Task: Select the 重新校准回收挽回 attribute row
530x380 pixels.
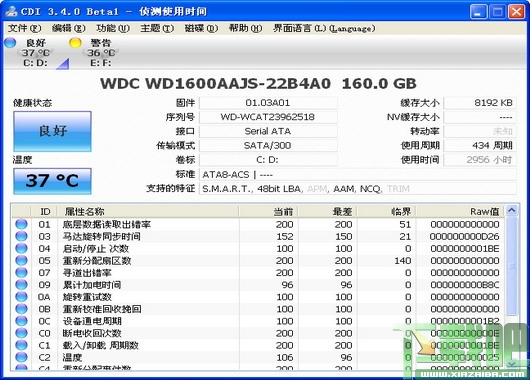Action: click(x=258, y=309)
